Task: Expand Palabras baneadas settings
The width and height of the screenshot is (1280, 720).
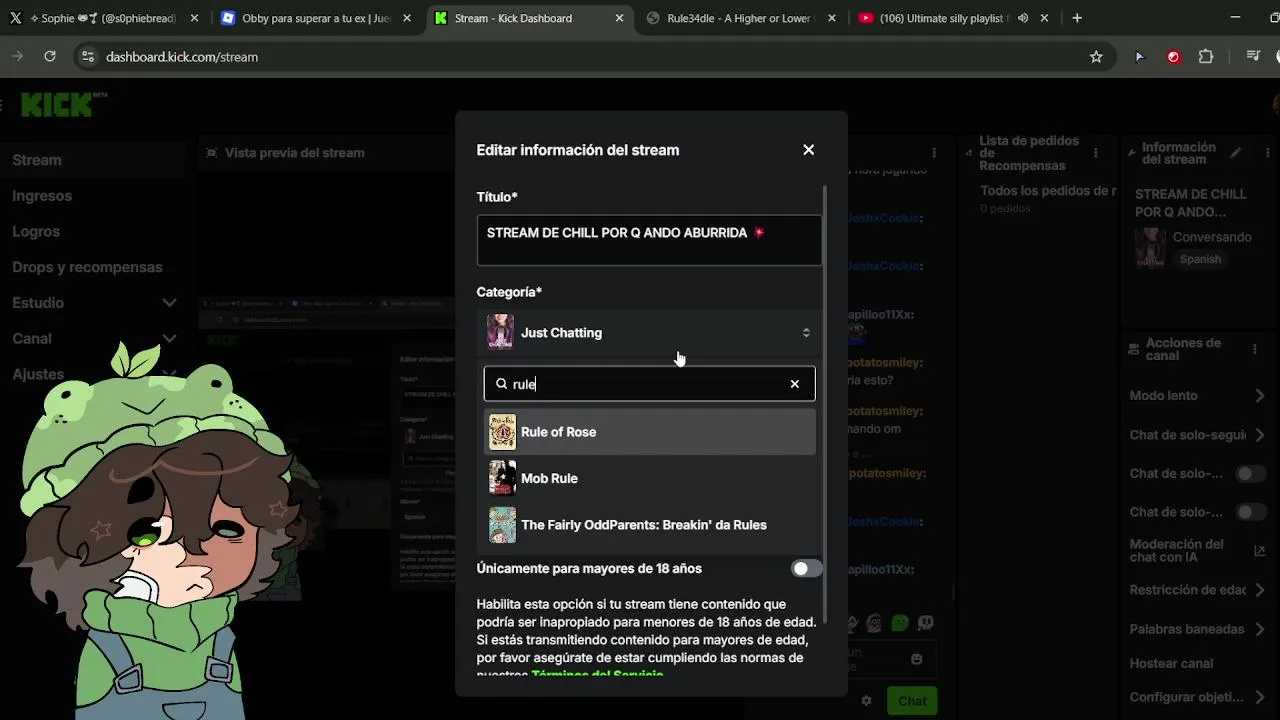Action: [1260, 629]
